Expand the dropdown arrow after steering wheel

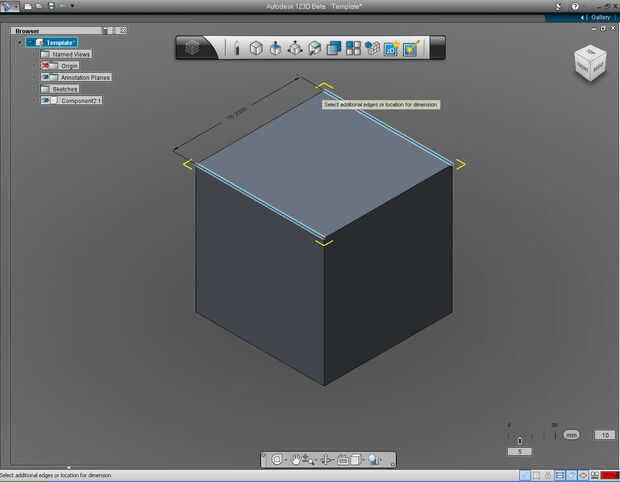pos(285,460)
